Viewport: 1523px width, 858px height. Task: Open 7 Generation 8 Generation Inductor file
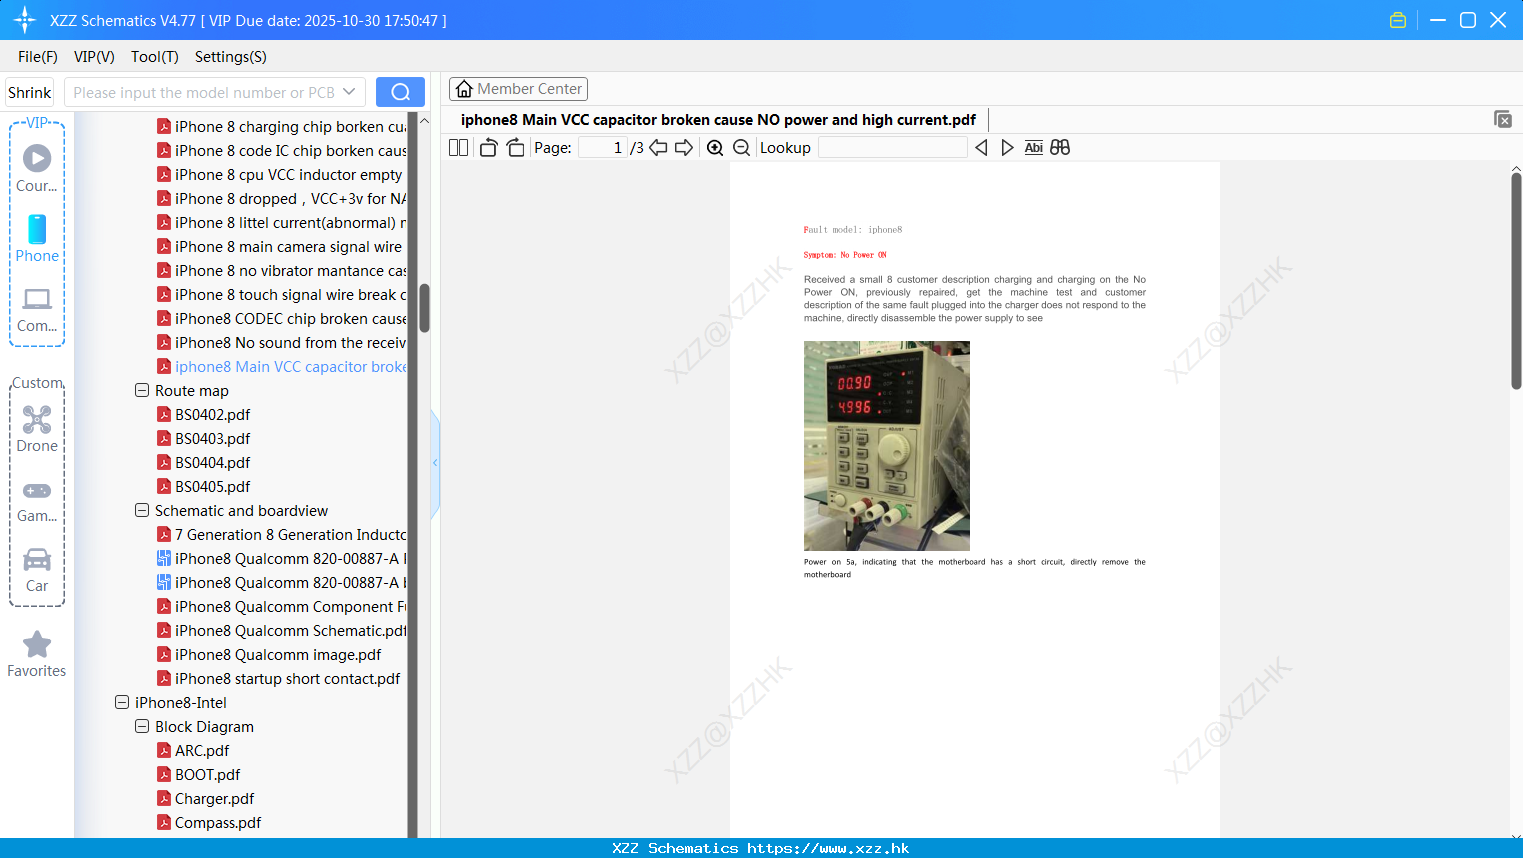[282, 534]
